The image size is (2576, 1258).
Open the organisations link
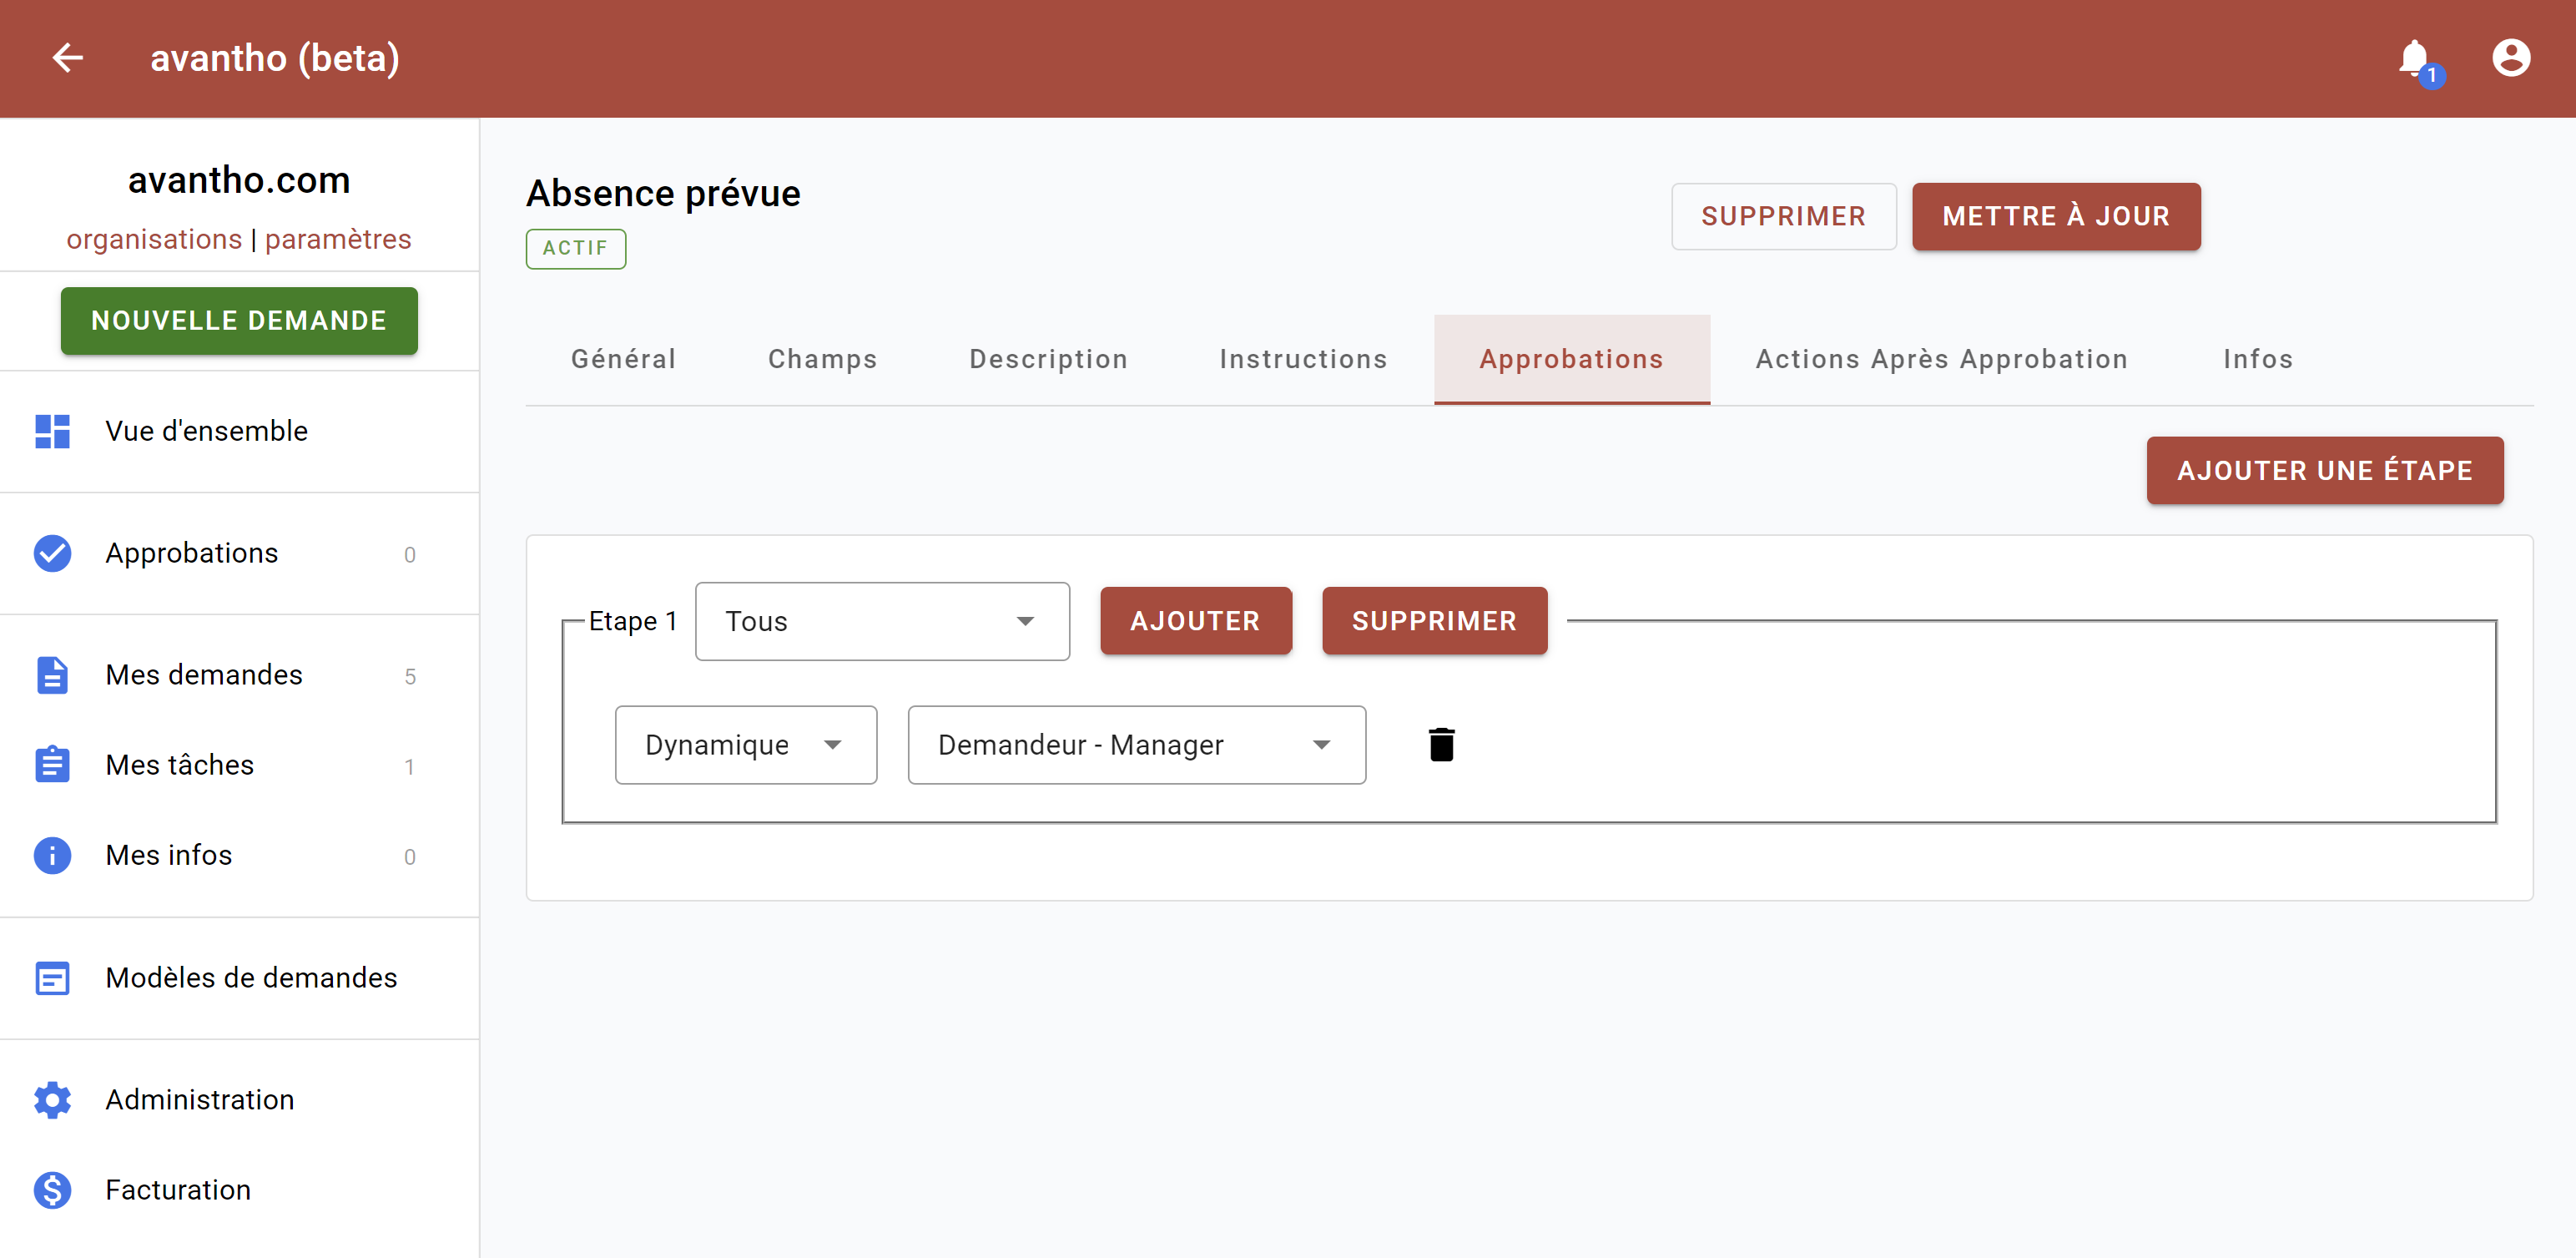154,239
